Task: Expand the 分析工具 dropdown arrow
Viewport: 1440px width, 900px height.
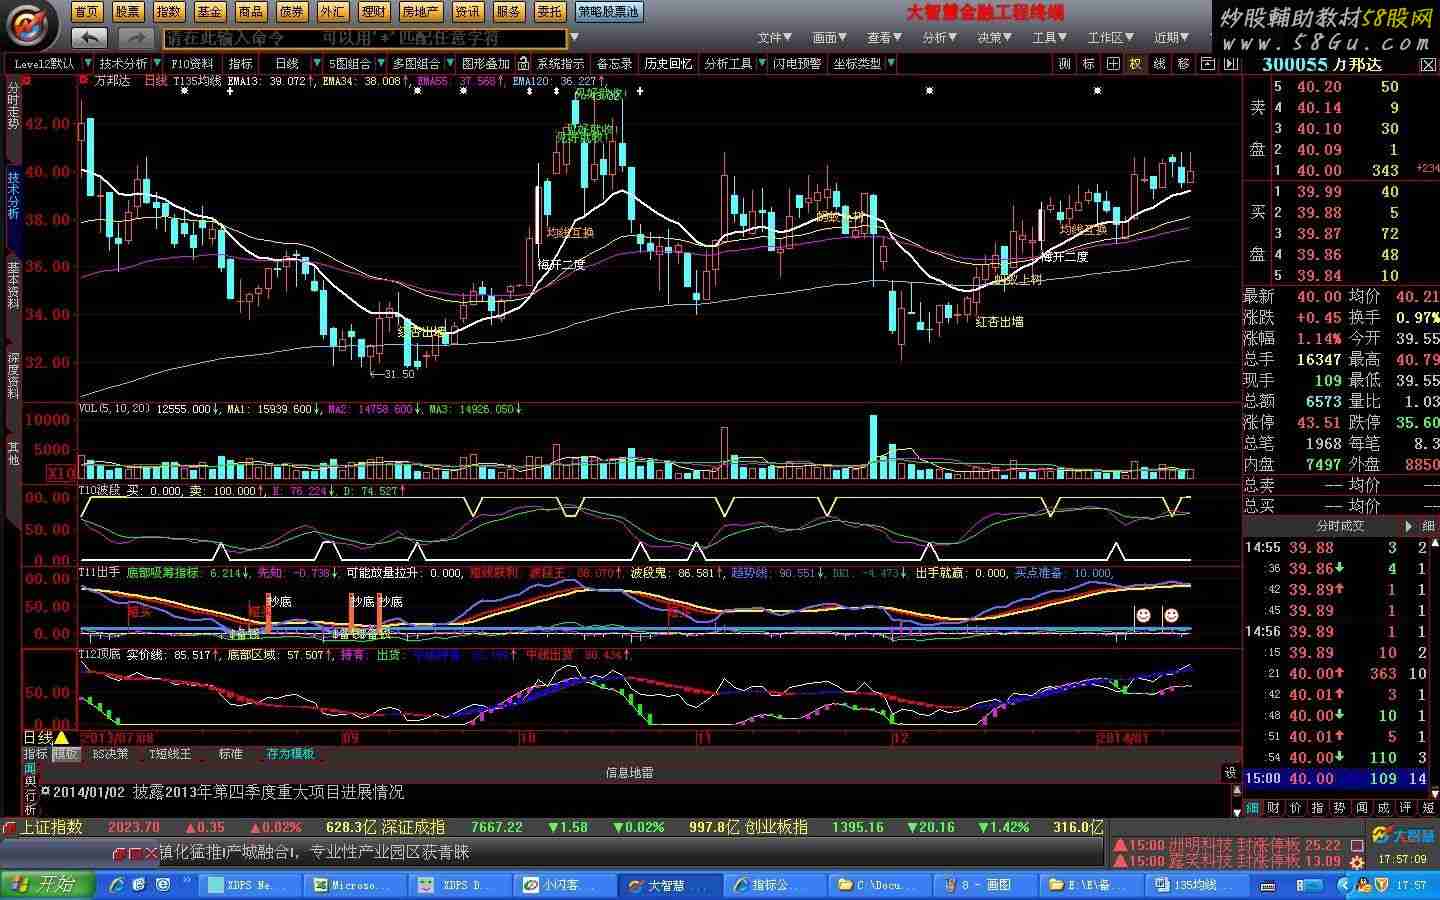Action: click(760, 64)
